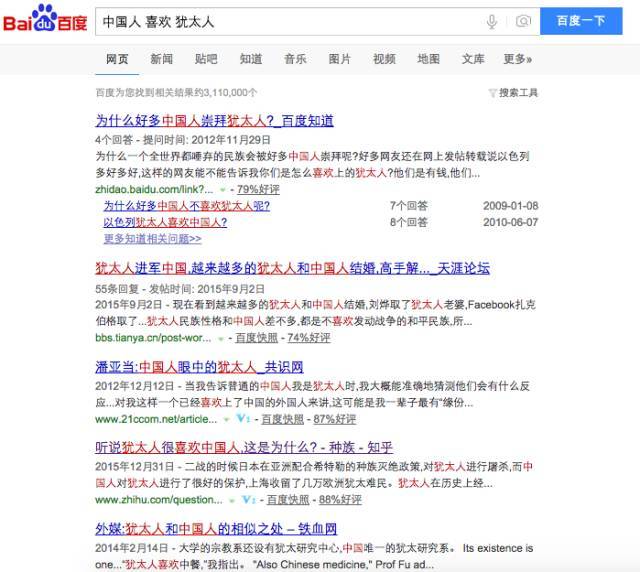Open result 为什么好多中国人崇拜犹太人?_百度知道
640x572 pixels.
pyautogui.click(x=214, y=121)
